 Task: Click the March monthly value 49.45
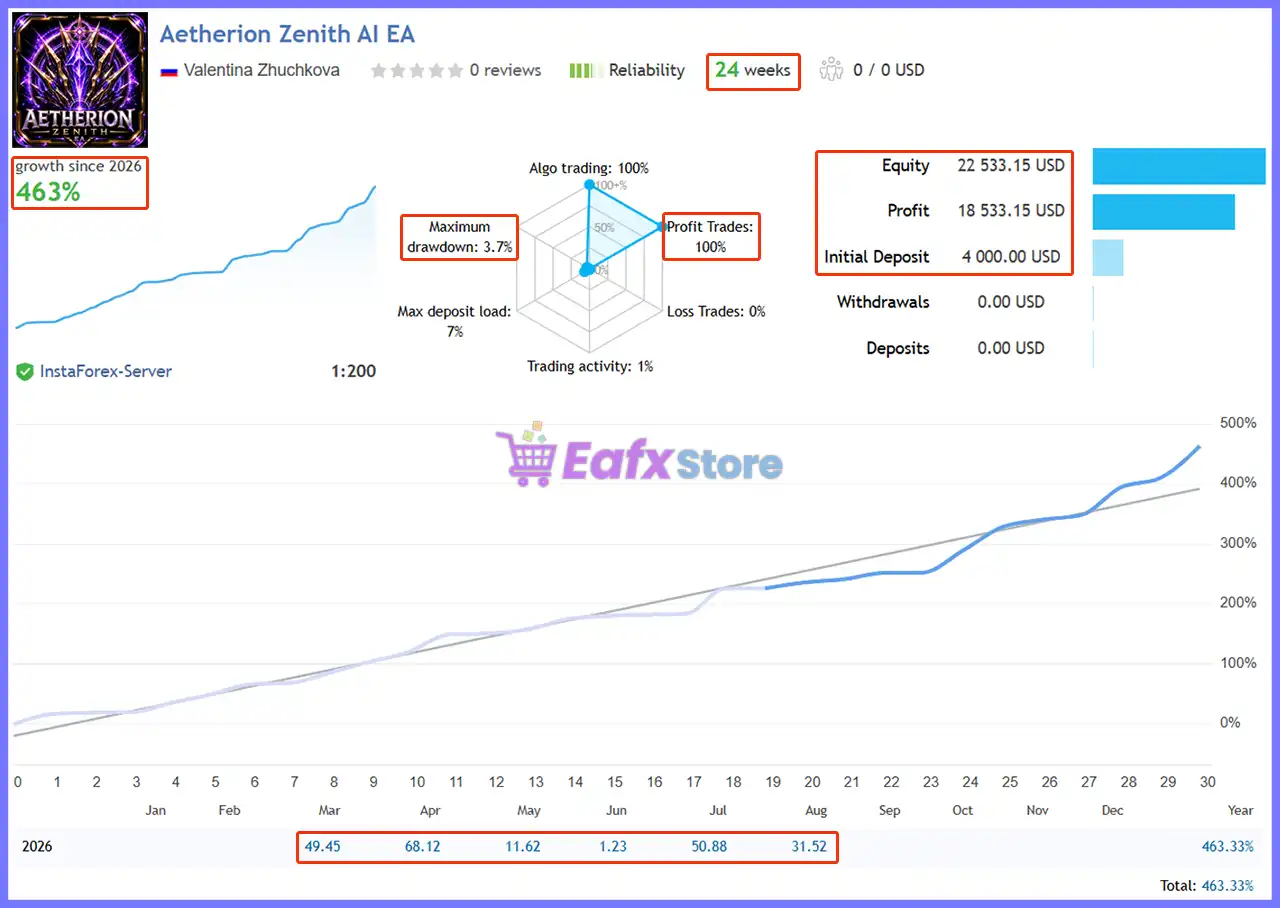(322, 846)
